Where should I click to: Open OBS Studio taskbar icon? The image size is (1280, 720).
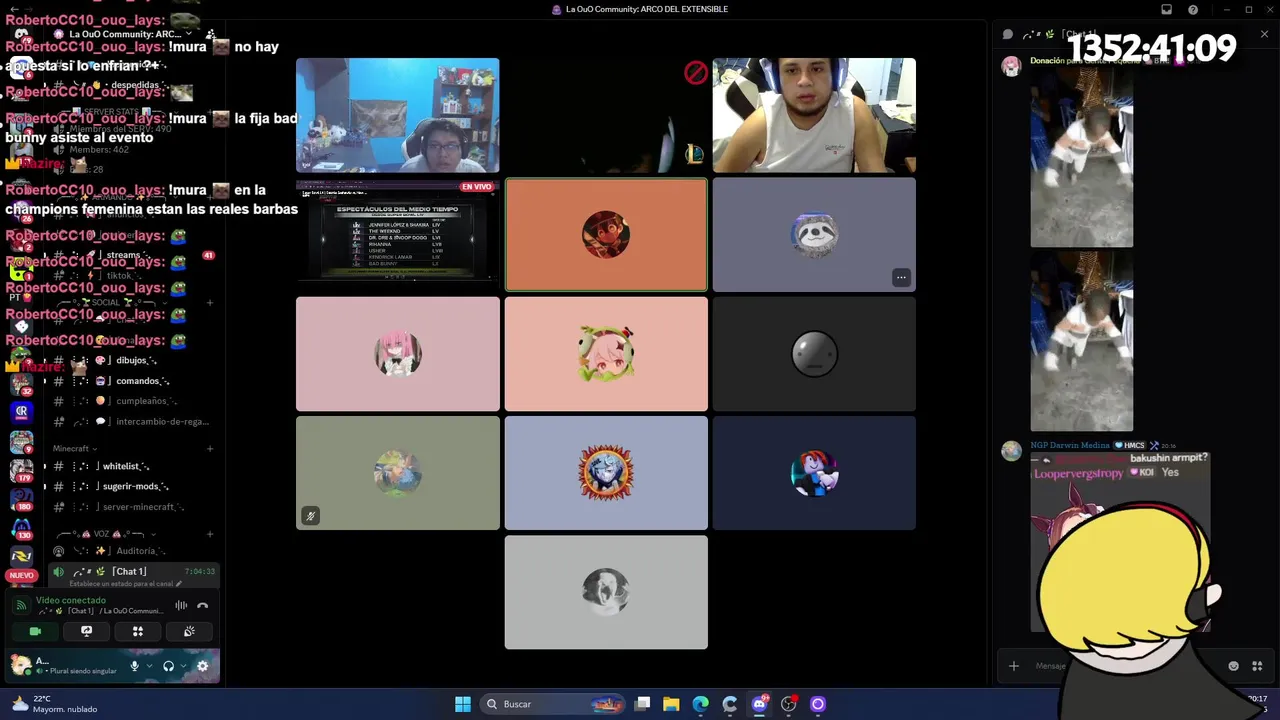[788, 704]
